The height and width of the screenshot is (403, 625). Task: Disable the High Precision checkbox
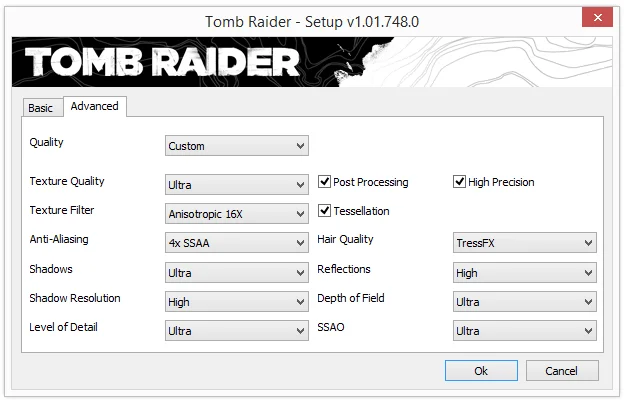pos(459,182)
